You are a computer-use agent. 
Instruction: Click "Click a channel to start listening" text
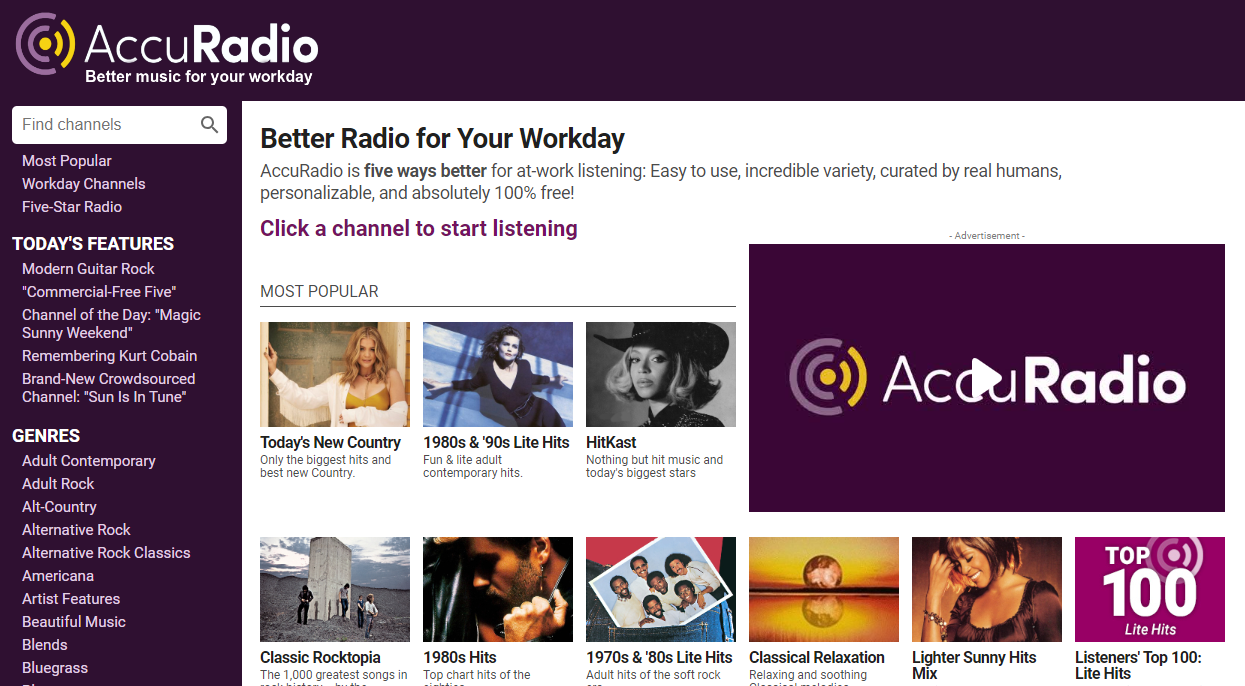click(x=419, y=228)
